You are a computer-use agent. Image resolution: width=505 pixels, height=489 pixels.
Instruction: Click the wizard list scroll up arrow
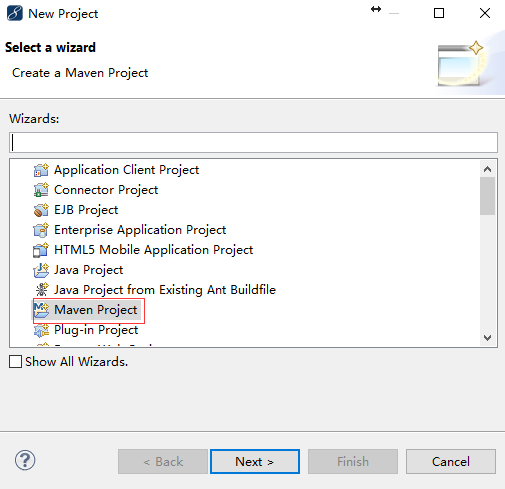(x=487, y=169)
